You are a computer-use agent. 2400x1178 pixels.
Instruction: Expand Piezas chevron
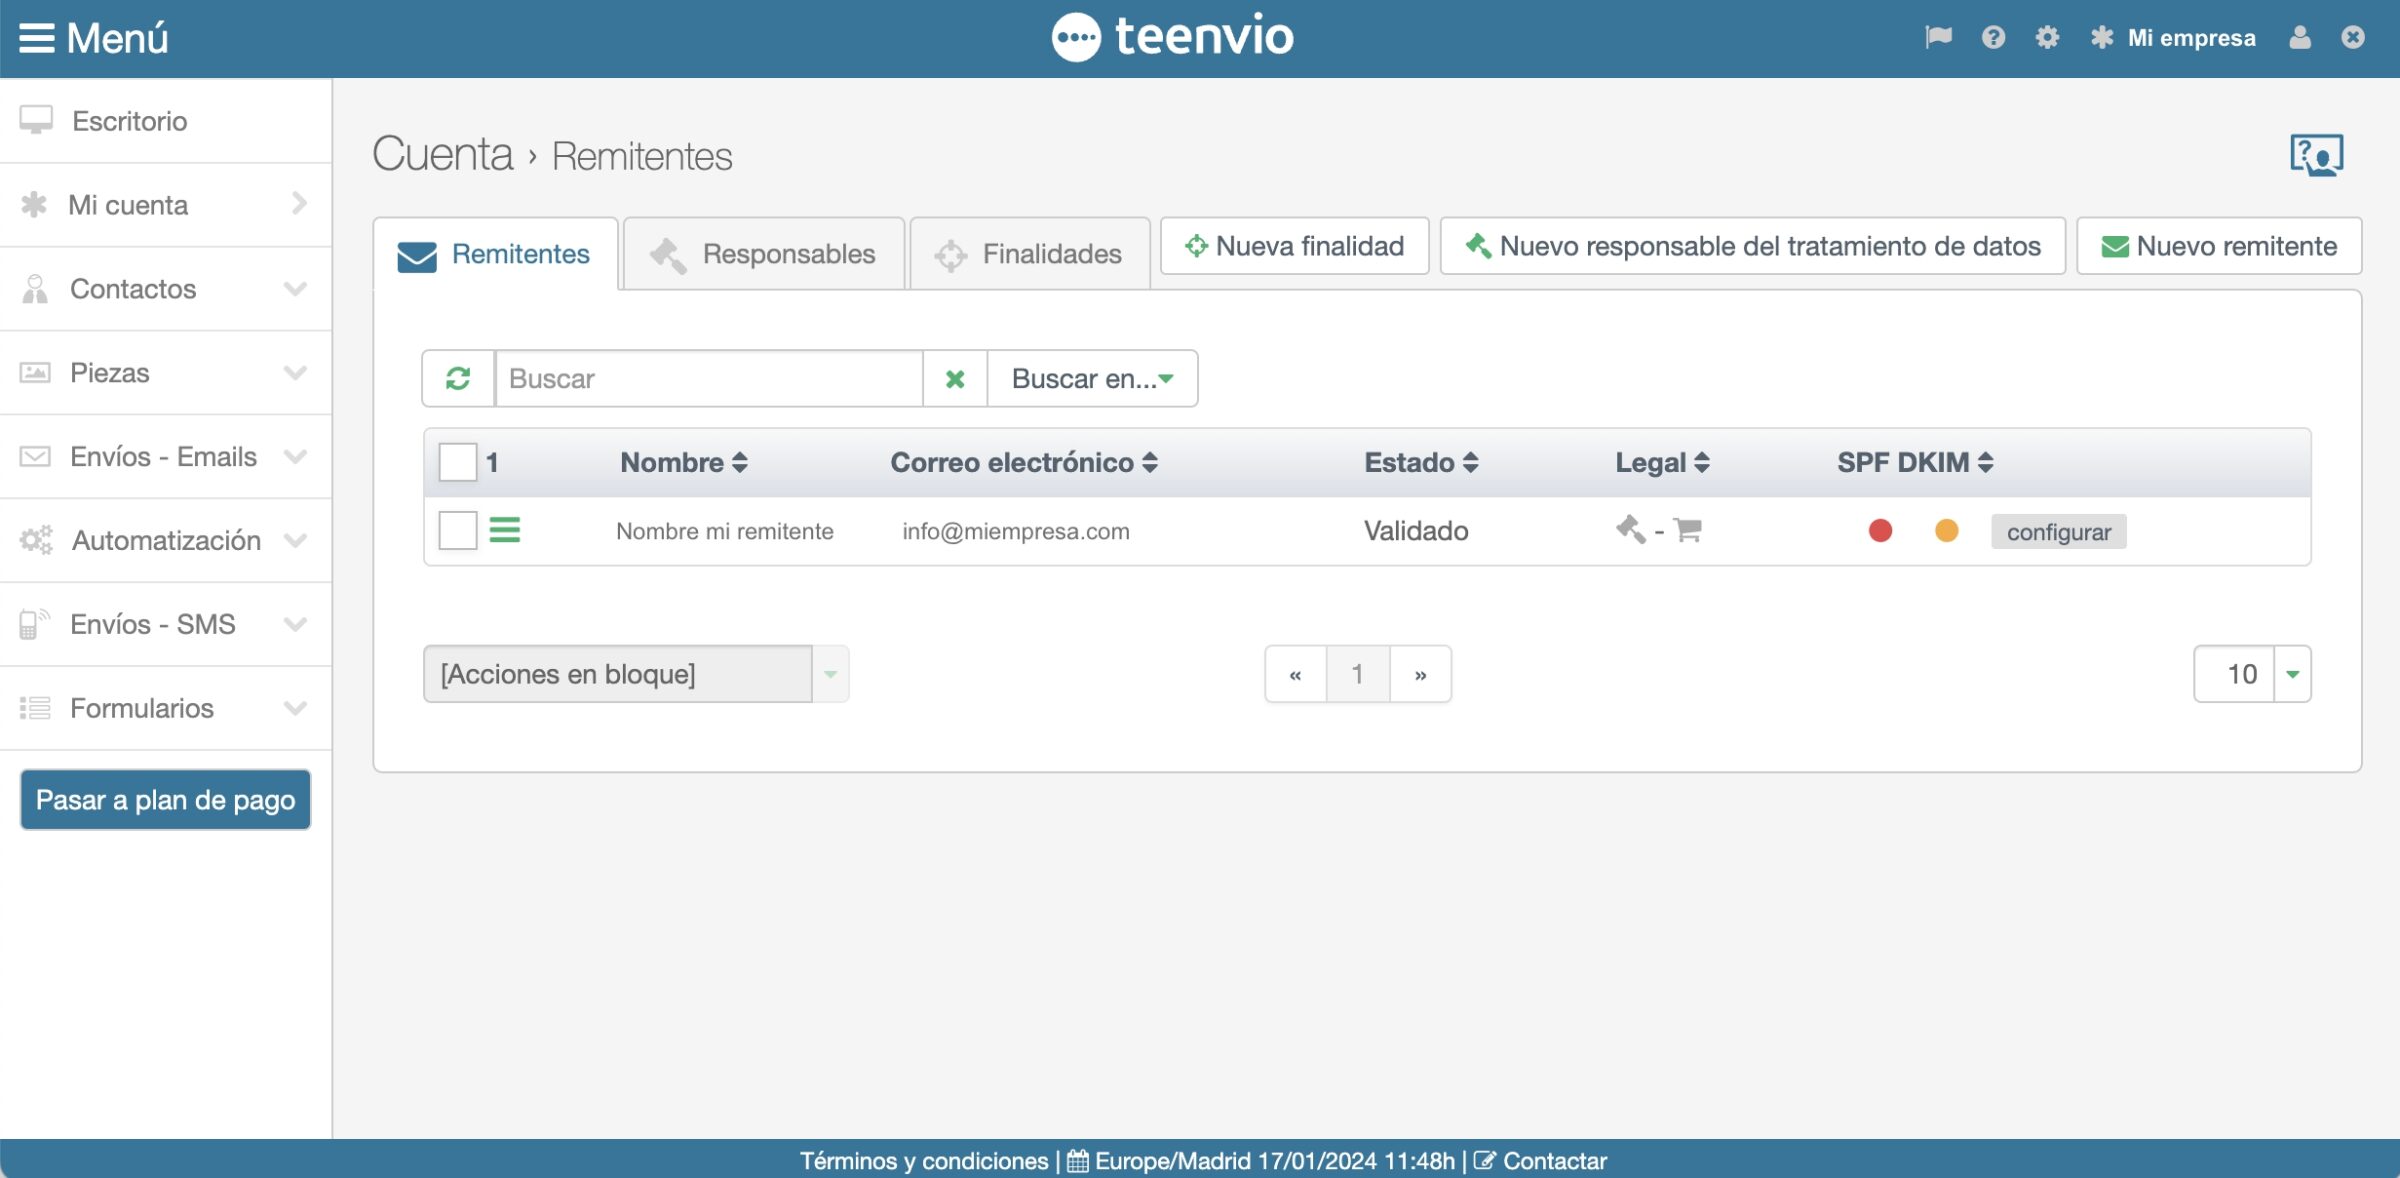(295, 373)
